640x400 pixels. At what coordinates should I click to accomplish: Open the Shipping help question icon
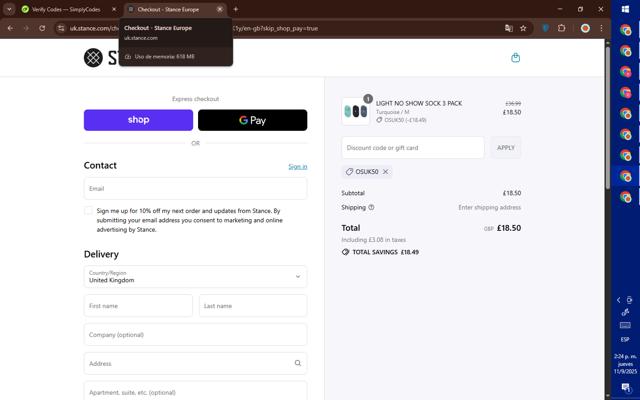(371, 207)
